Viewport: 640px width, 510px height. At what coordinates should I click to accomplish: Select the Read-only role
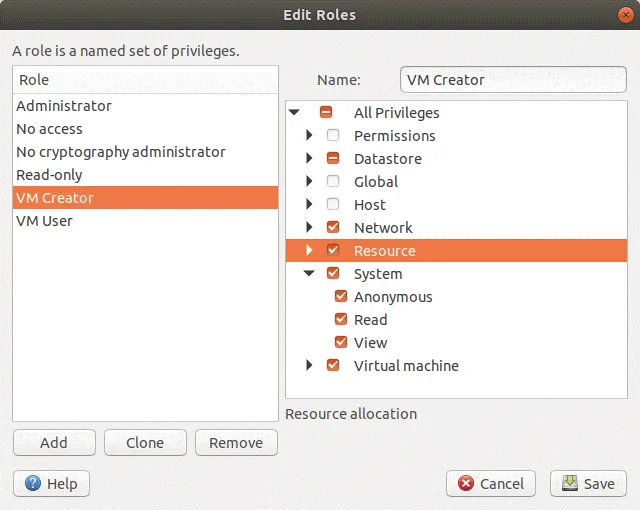click(x=49, y=175)
